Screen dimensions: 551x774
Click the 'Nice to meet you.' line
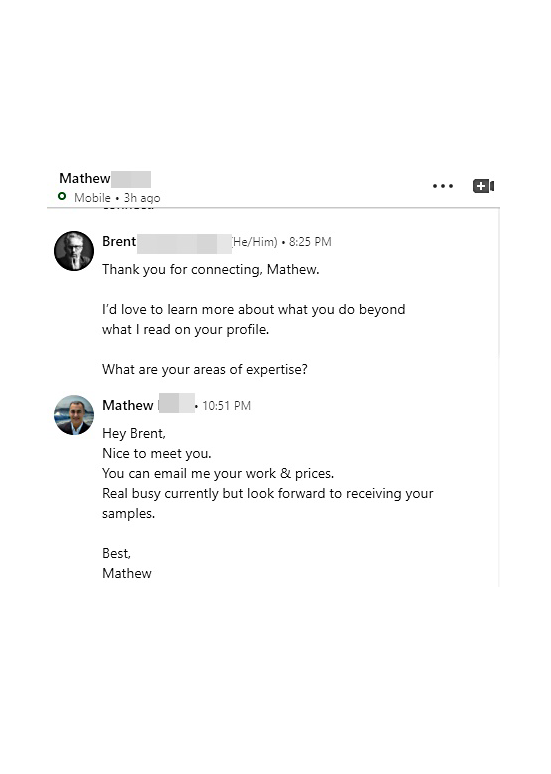pyautogui.click(x=157, y=453)
